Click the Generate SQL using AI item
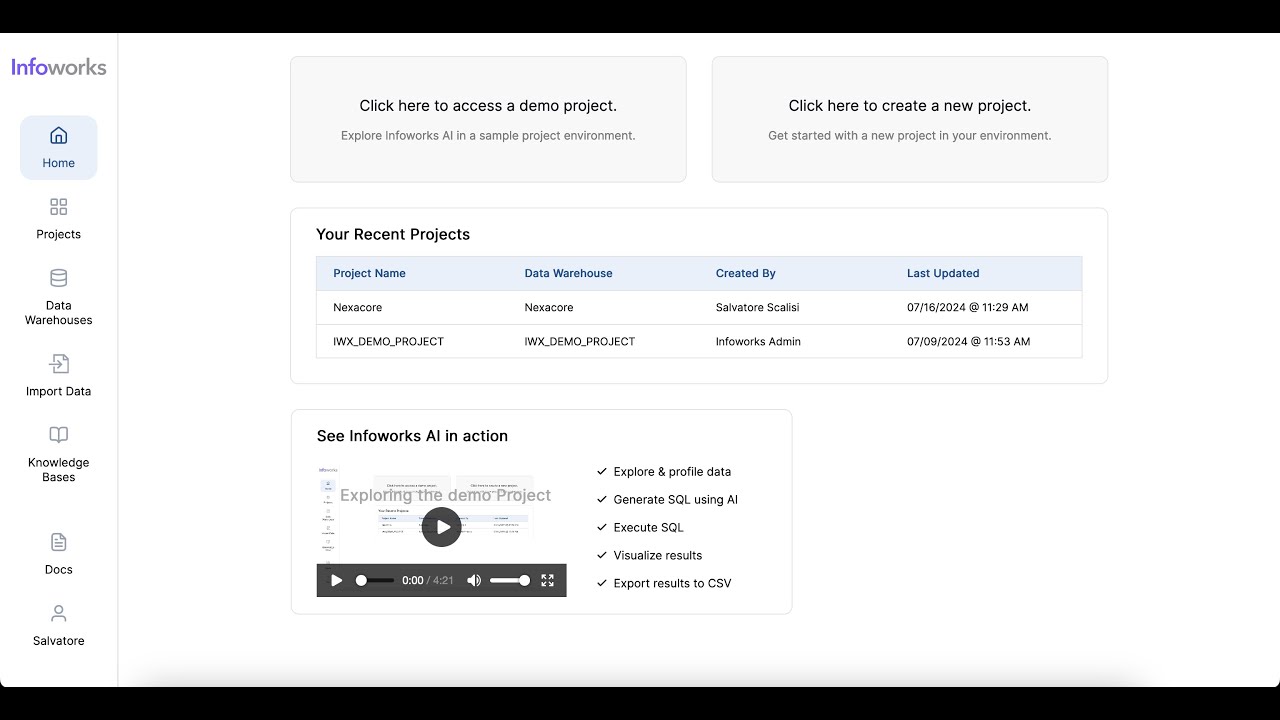This screenshot has height=720, width=1280. (x=676, y=499)
